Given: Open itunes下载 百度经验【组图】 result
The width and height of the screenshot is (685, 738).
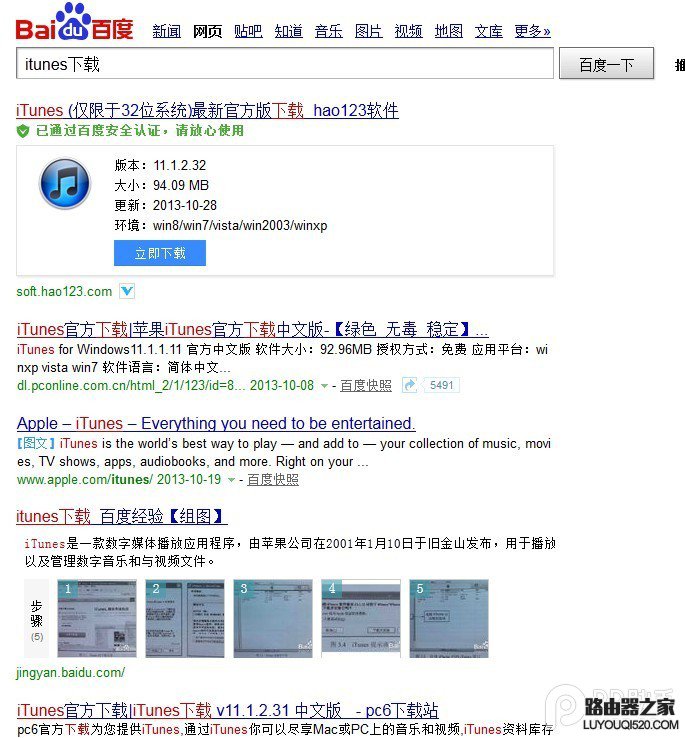Looking at the screenshot, I should click(121, 516).
